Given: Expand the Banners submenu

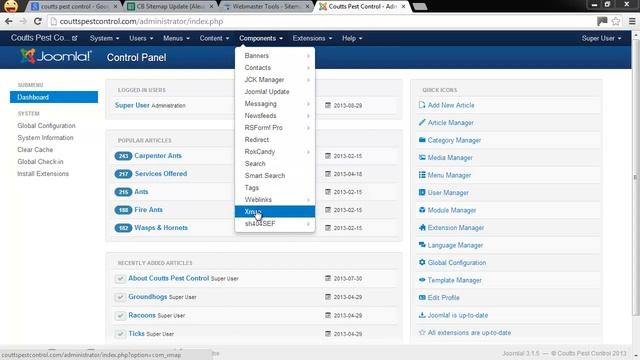Looking at the screenshot, I should (275, 56).
